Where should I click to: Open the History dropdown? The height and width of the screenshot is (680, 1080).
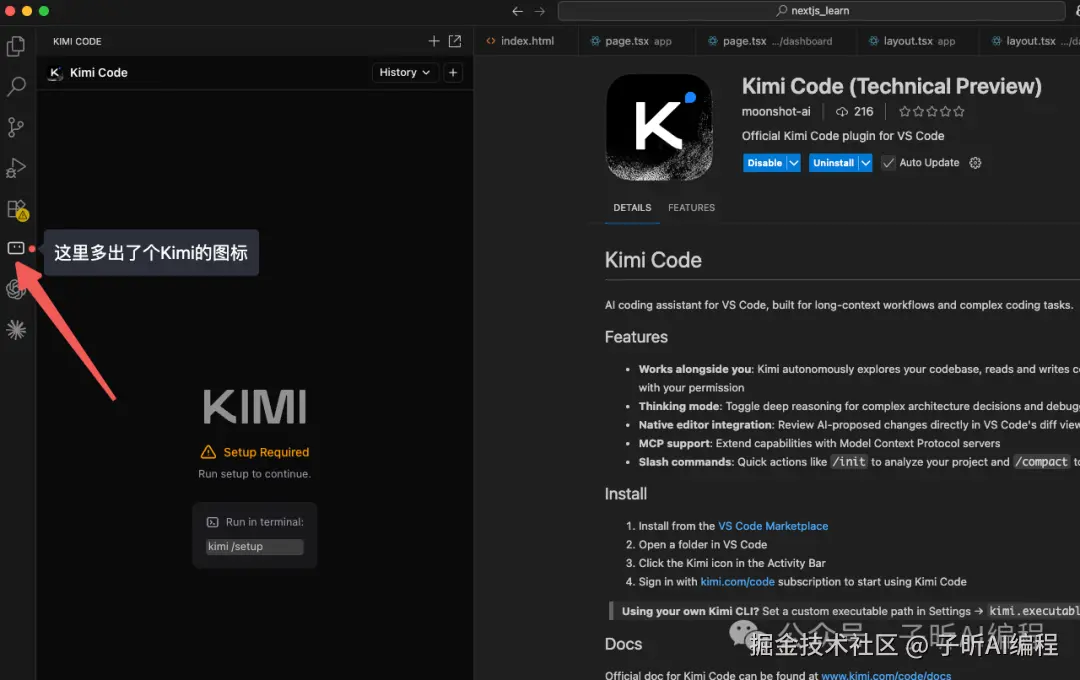coord(405,72)
